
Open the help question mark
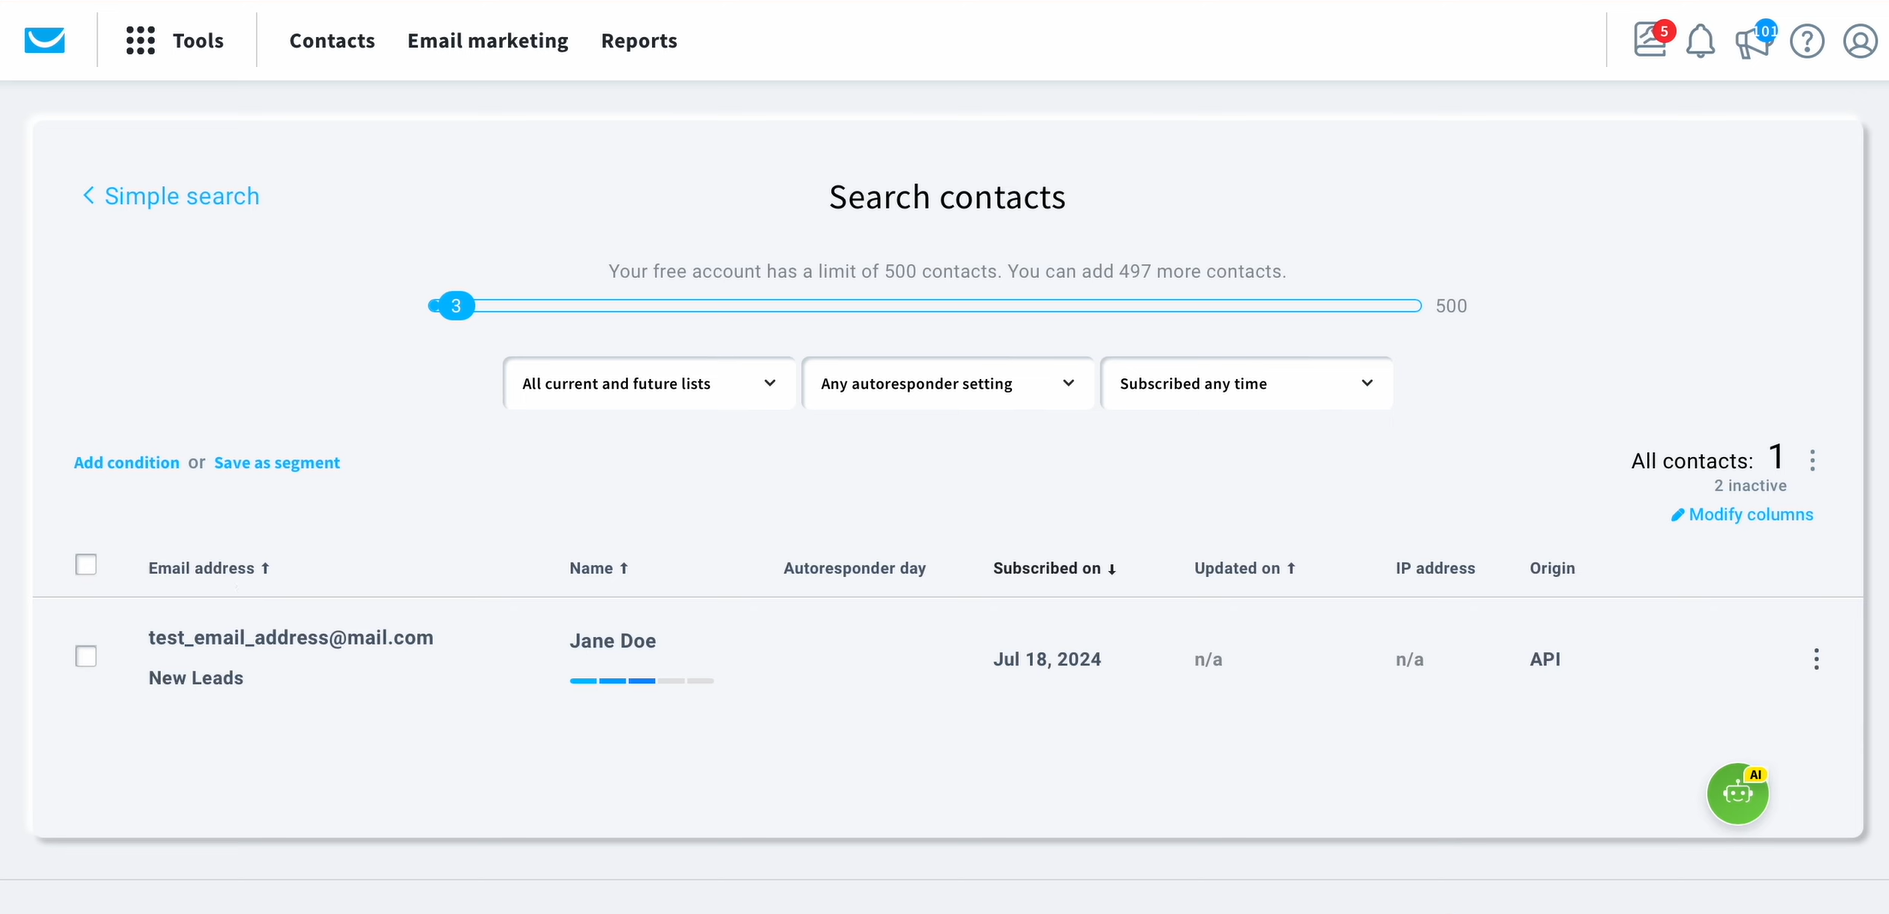[x=1807, y=41]
